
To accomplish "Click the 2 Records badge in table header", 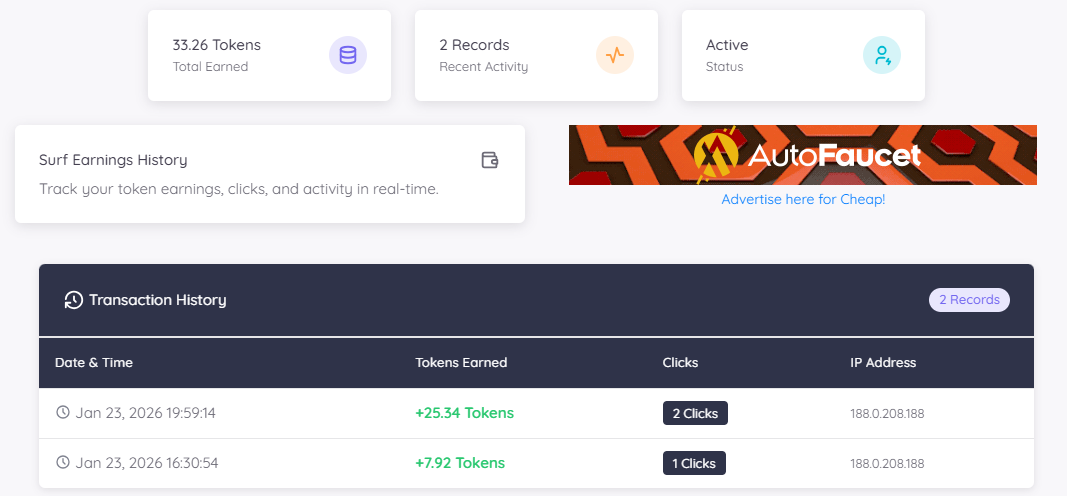I will point(969,300).
